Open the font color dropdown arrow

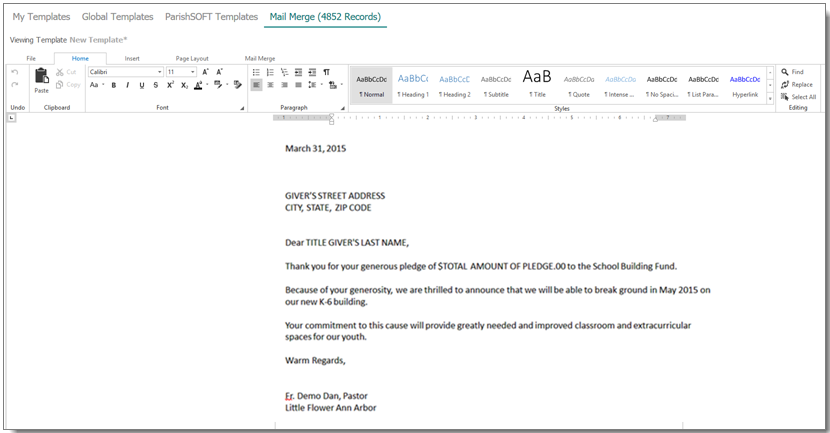(206, 85)
